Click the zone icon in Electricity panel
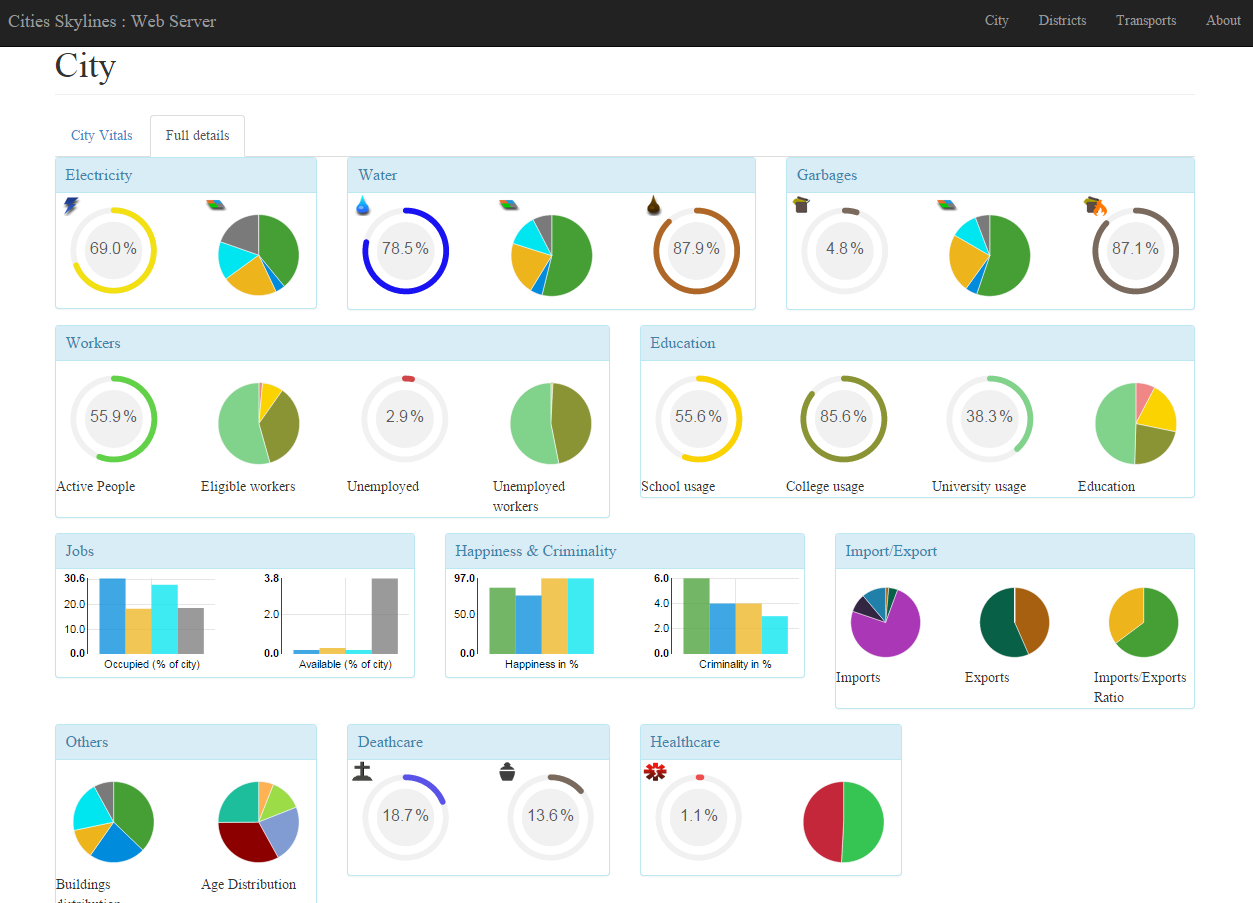 (x=215, y=205)
